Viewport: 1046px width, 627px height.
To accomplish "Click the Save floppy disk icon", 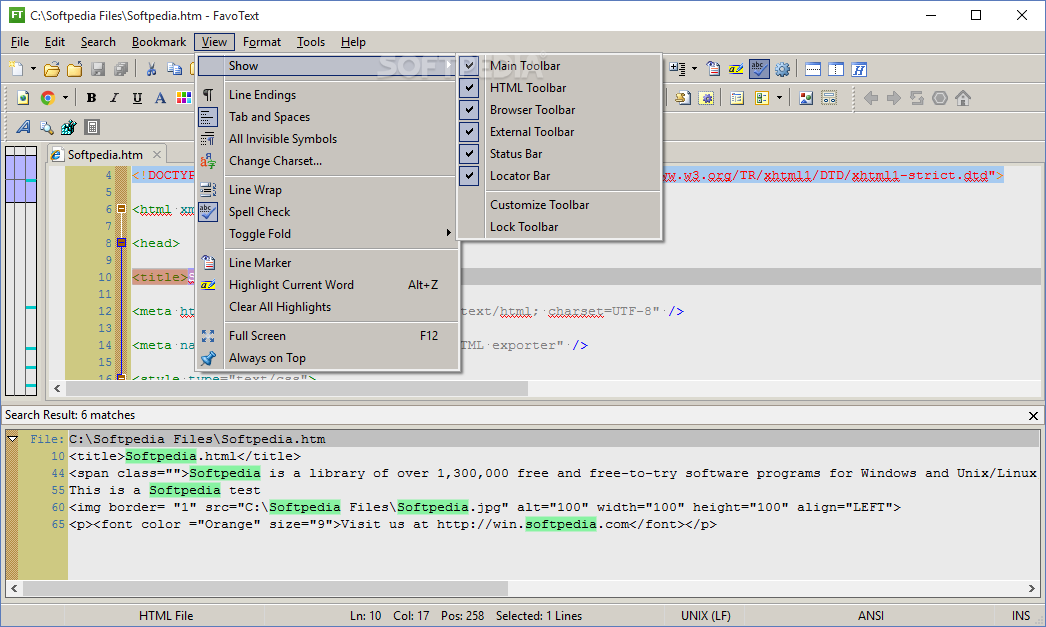I will (98, 69).
